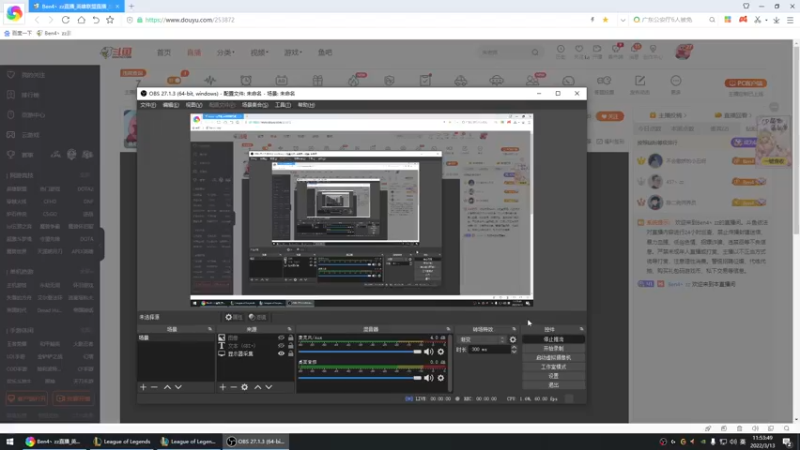Open the OBS Edit menu

pos(170,105)
